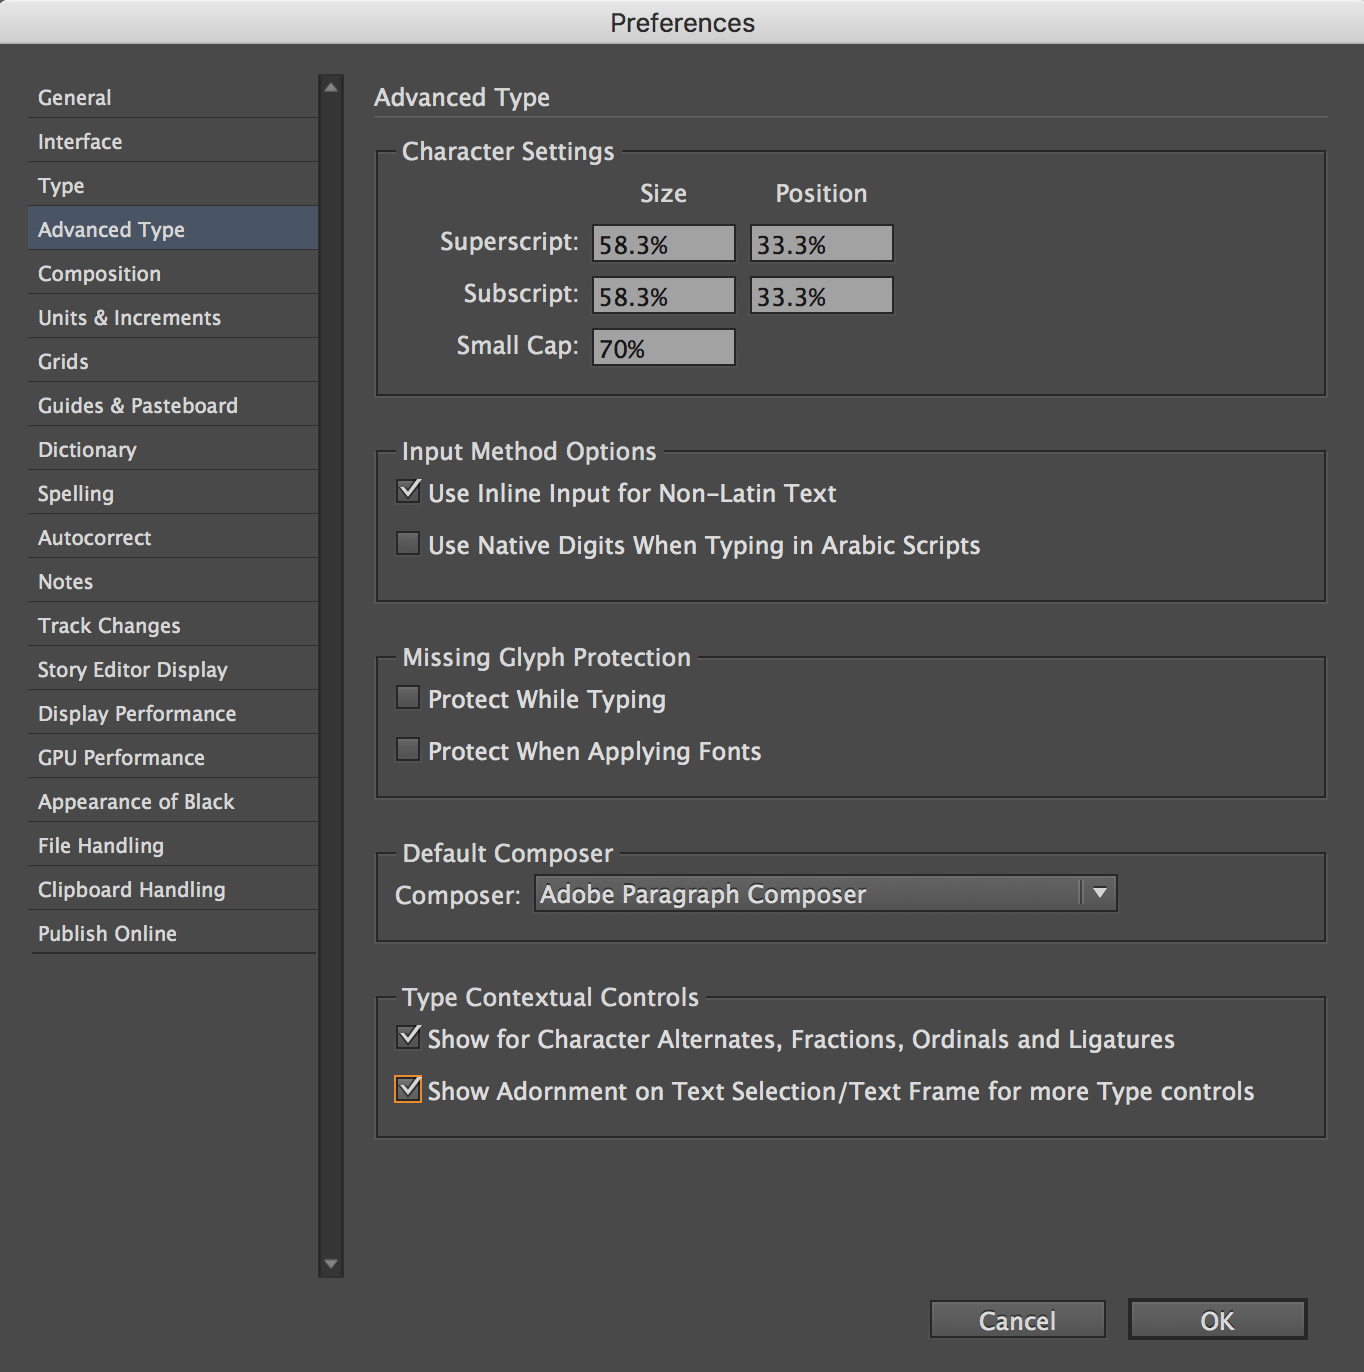Click the Superscript Size field

[663, 244]
